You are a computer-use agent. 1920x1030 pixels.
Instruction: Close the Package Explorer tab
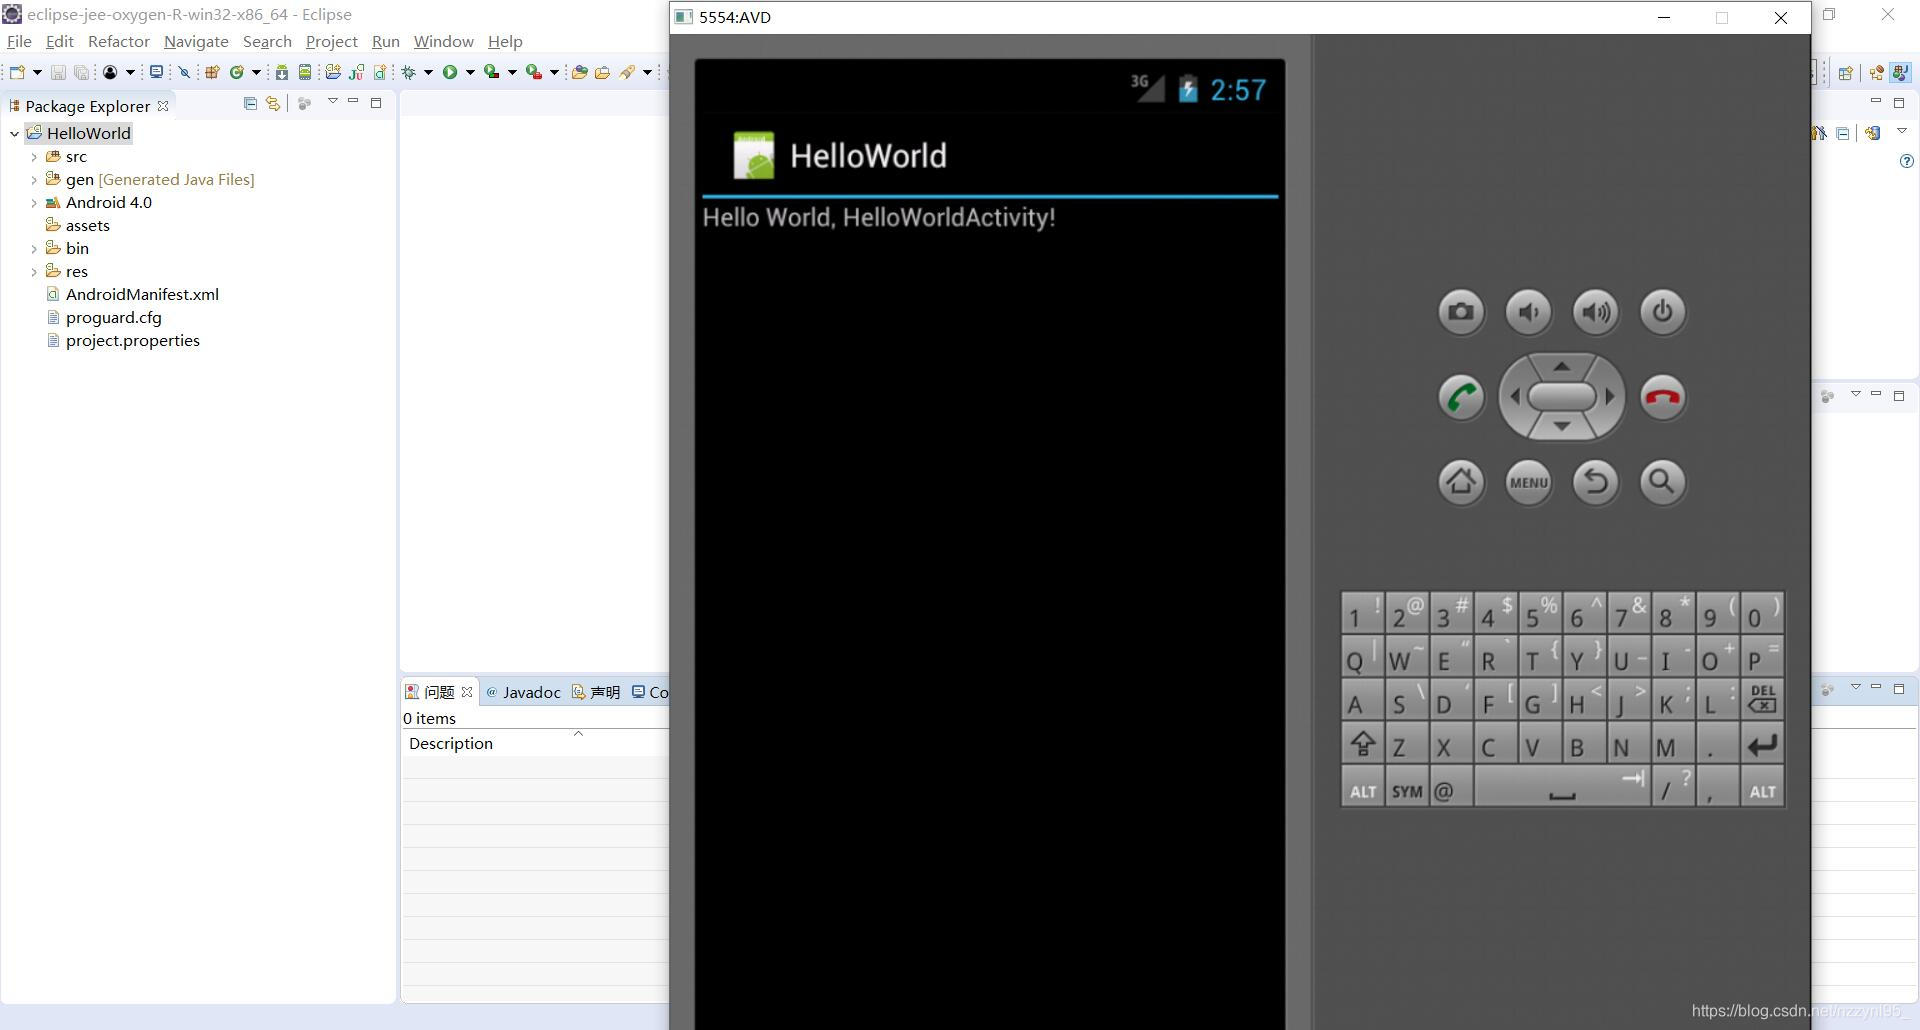pos(163,105)
